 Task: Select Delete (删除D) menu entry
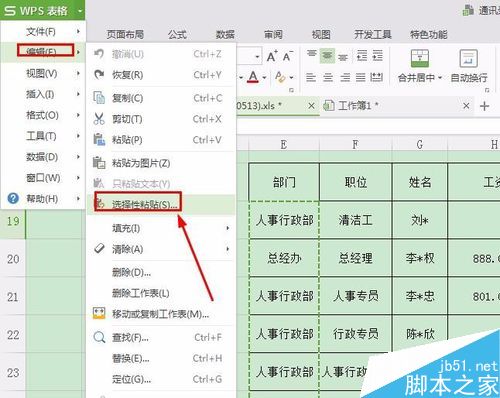[x=161, y=272]
